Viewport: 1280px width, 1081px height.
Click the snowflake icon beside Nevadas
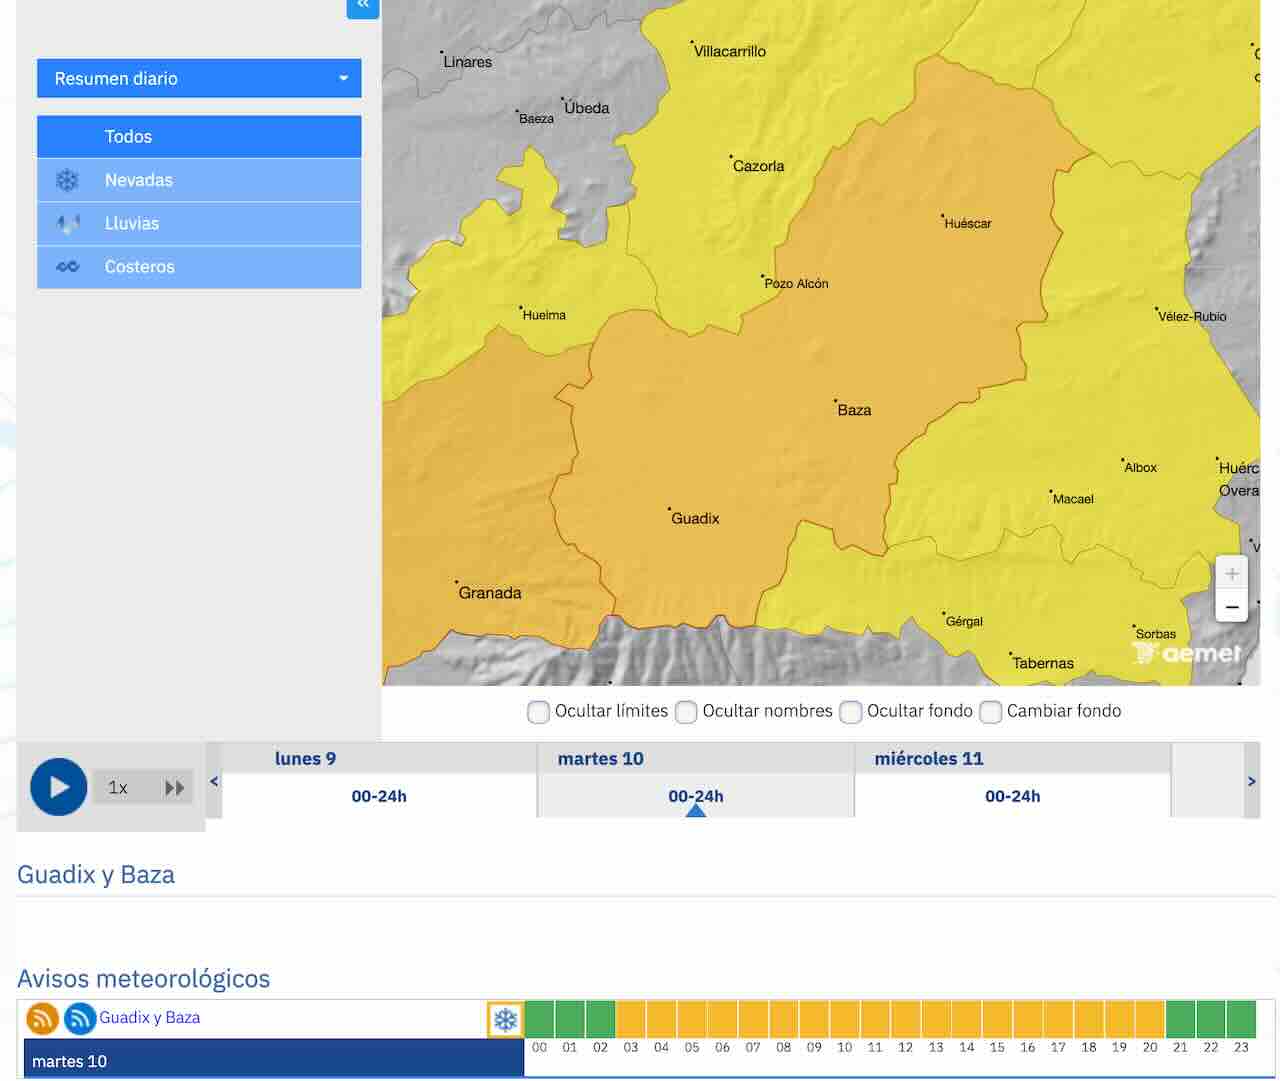point(67,180)
